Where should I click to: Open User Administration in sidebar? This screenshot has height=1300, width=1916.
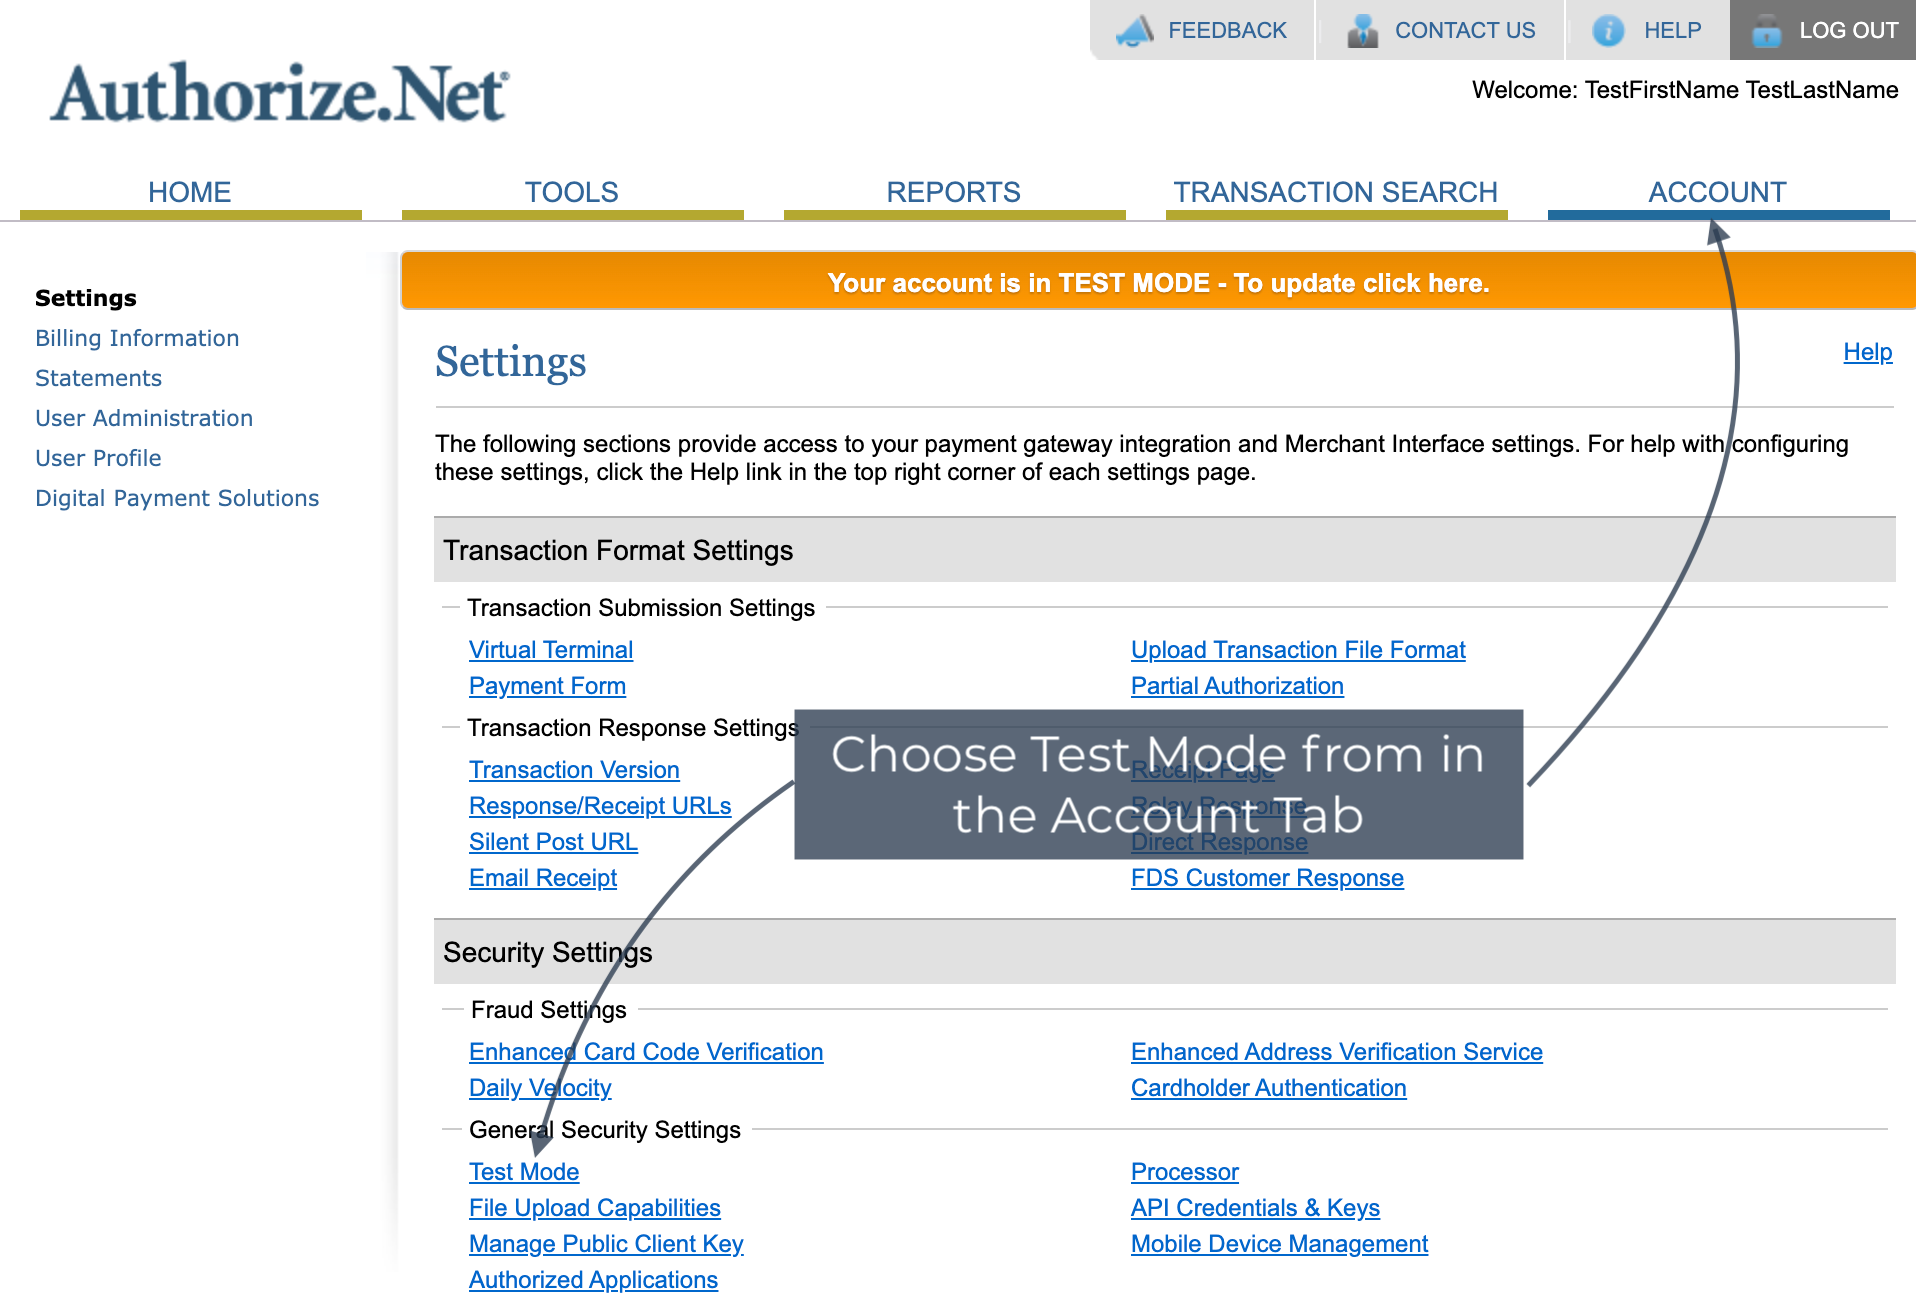pos(144,418)
